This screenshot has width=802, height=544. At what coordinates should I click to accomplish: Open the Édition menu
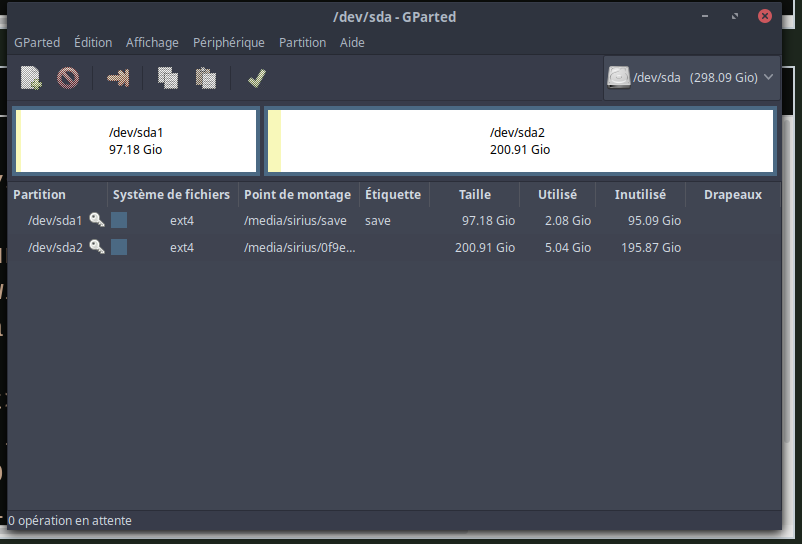tap(93, 43)
